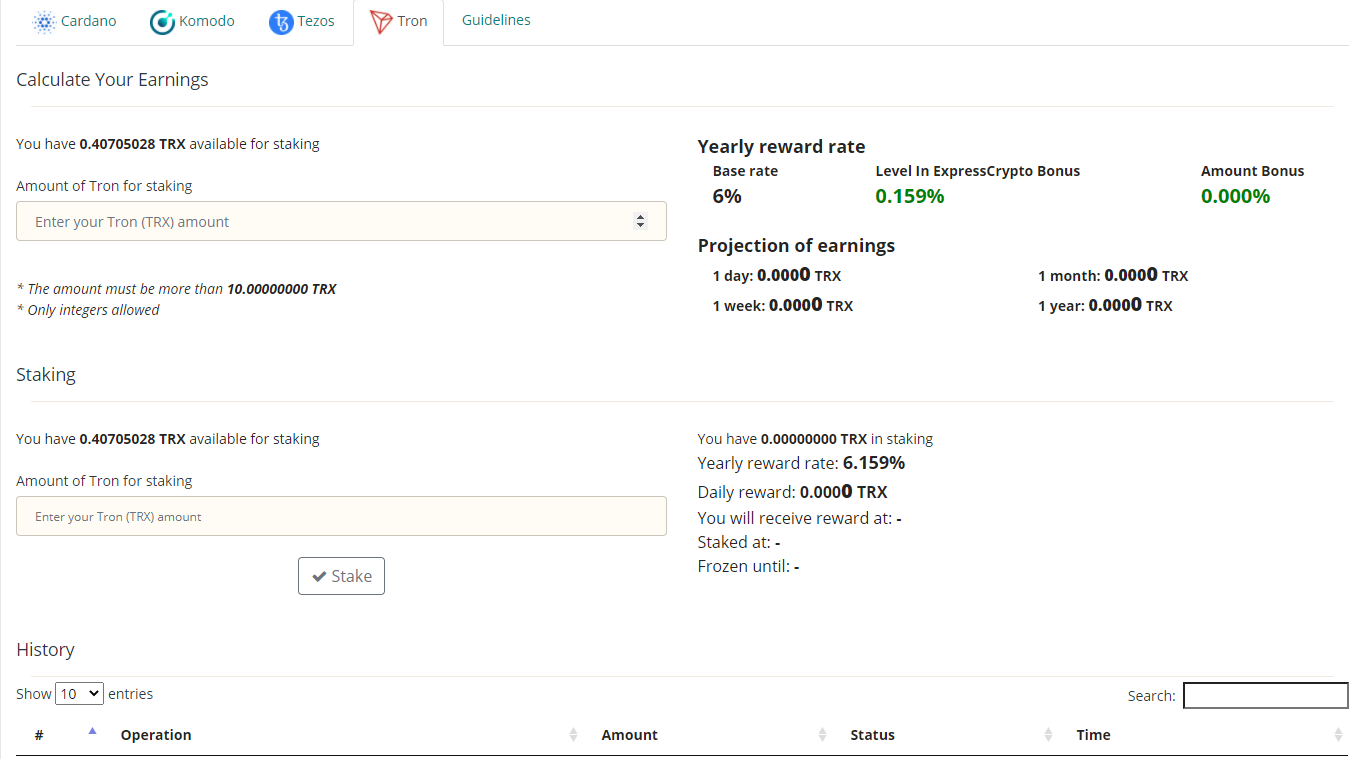Click the Staking section Tron amount field
1364x759 pixels.
tap(341, 516)
